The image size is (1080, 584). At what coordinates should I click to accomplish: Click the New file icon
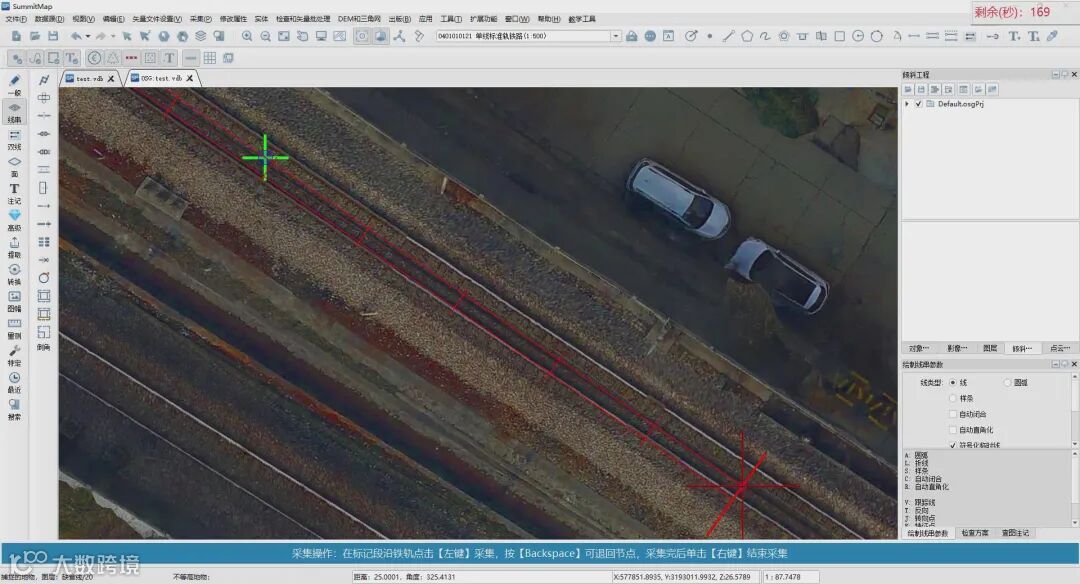click(16, 36)
